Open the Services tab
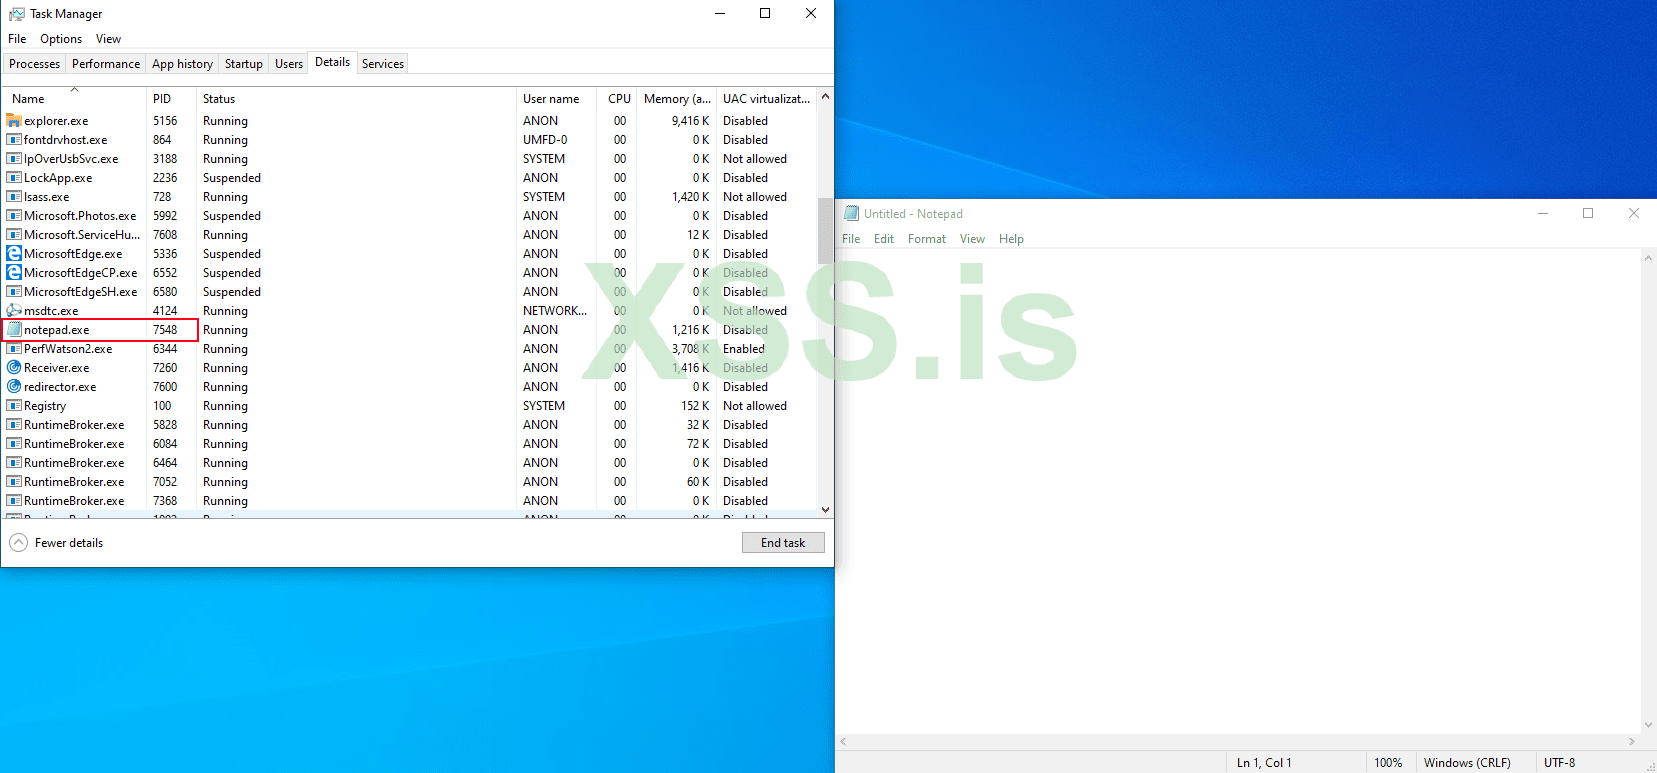Image resolution: width=1657 pixels, height=773 pixels. click(383, 64)
